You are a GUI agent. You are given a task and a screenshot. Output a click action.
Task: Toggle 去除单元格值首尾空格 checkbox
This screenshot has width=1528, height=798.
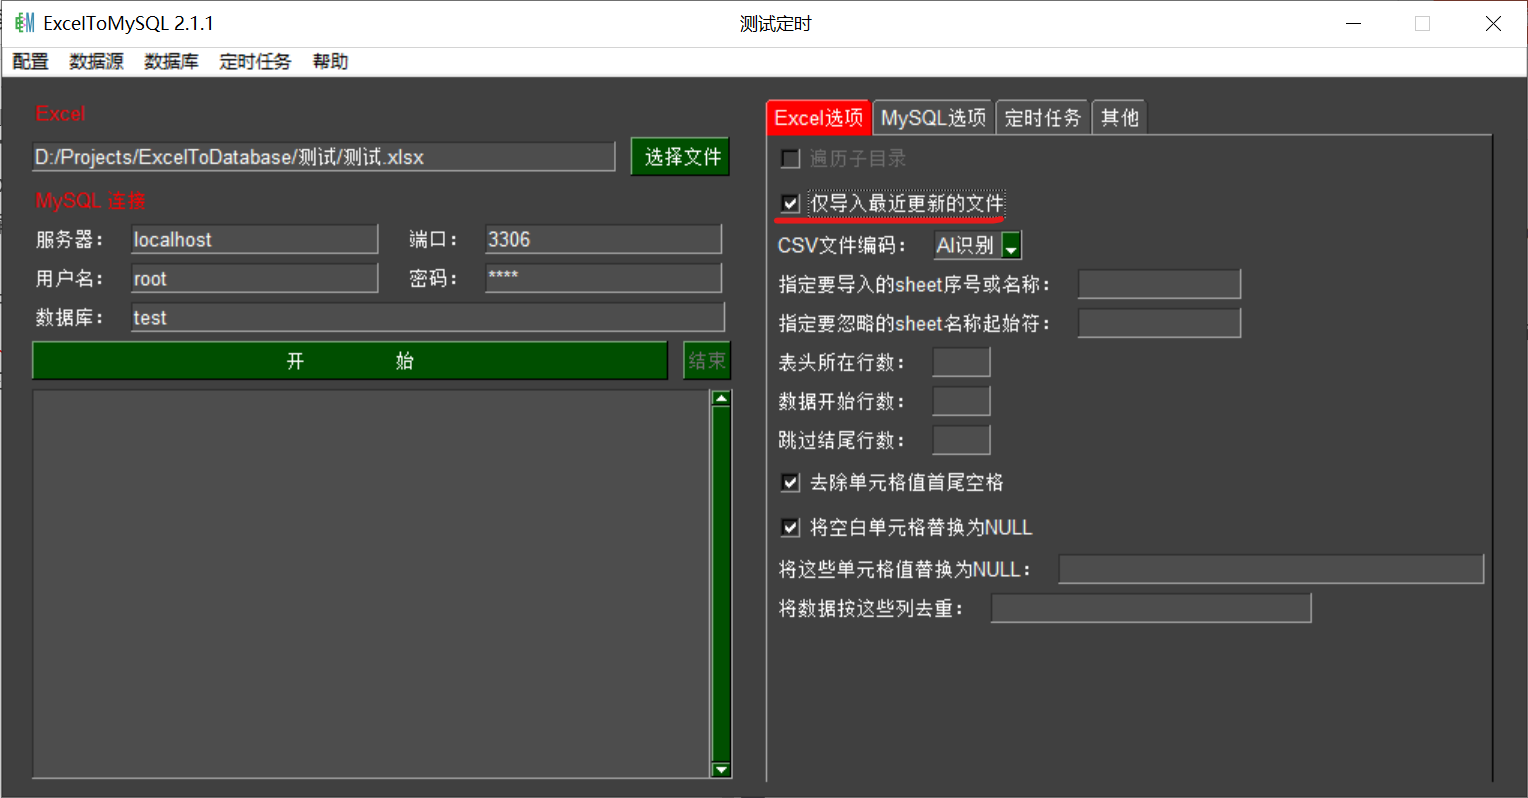pyautogui.click(x=791, y=483)
